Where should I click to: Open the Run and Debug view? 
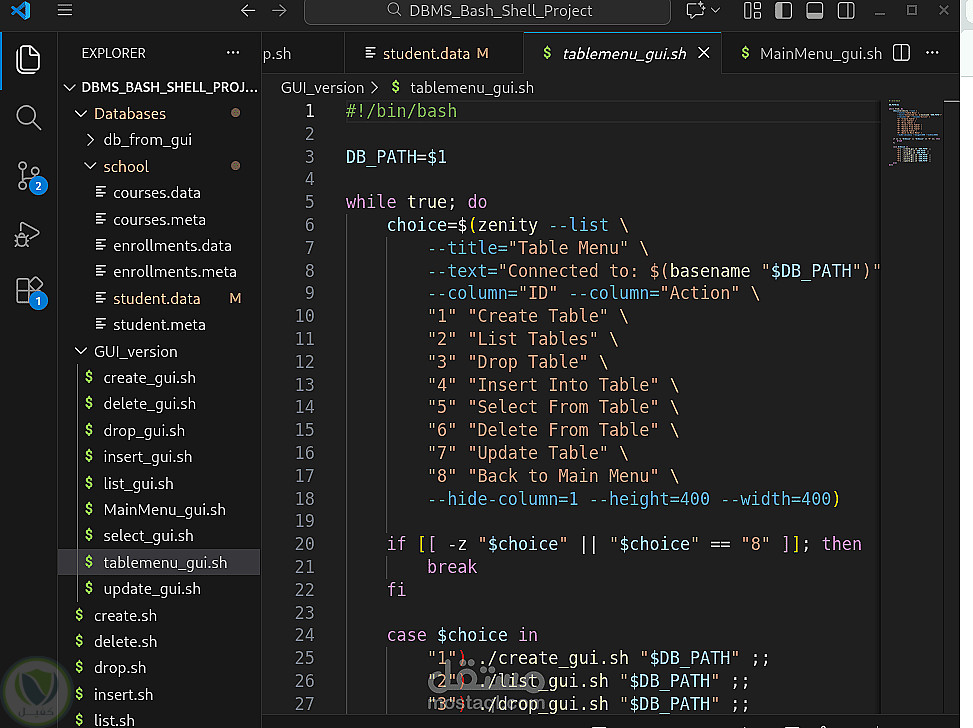click(28, 234)
